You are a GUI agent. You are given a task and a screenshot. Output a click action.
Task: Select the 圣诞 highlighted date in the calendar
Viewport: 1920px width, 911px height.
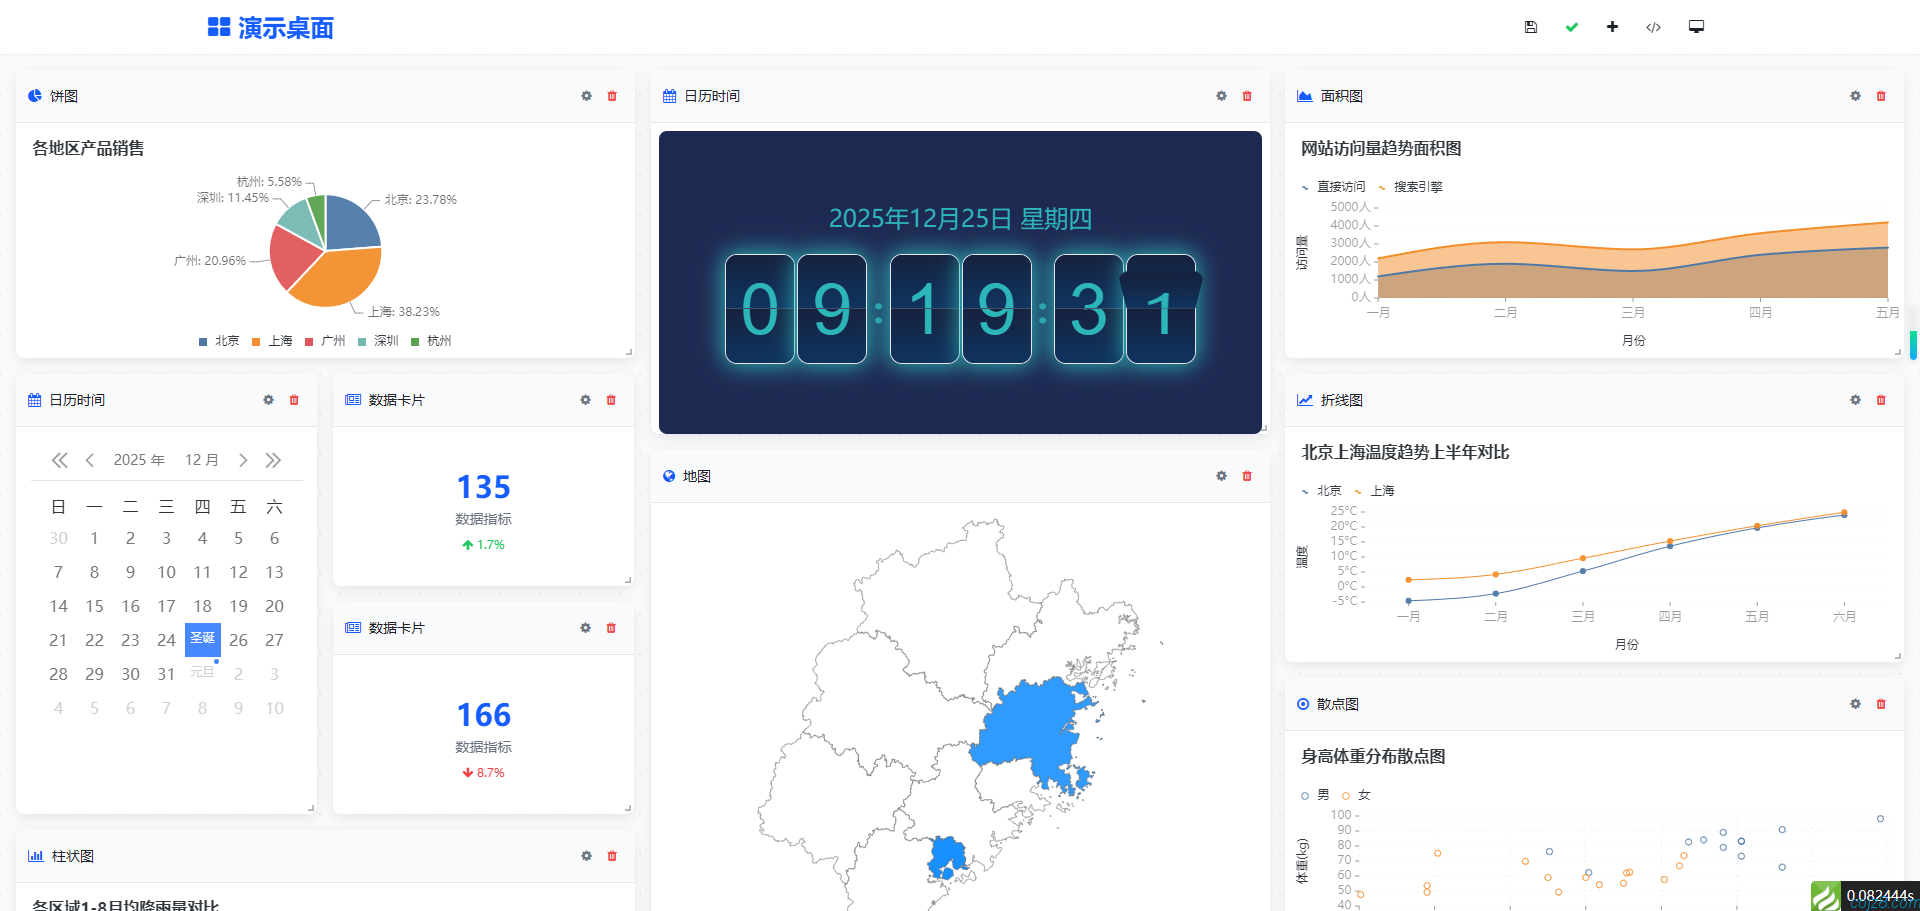[x=202, y=639]
